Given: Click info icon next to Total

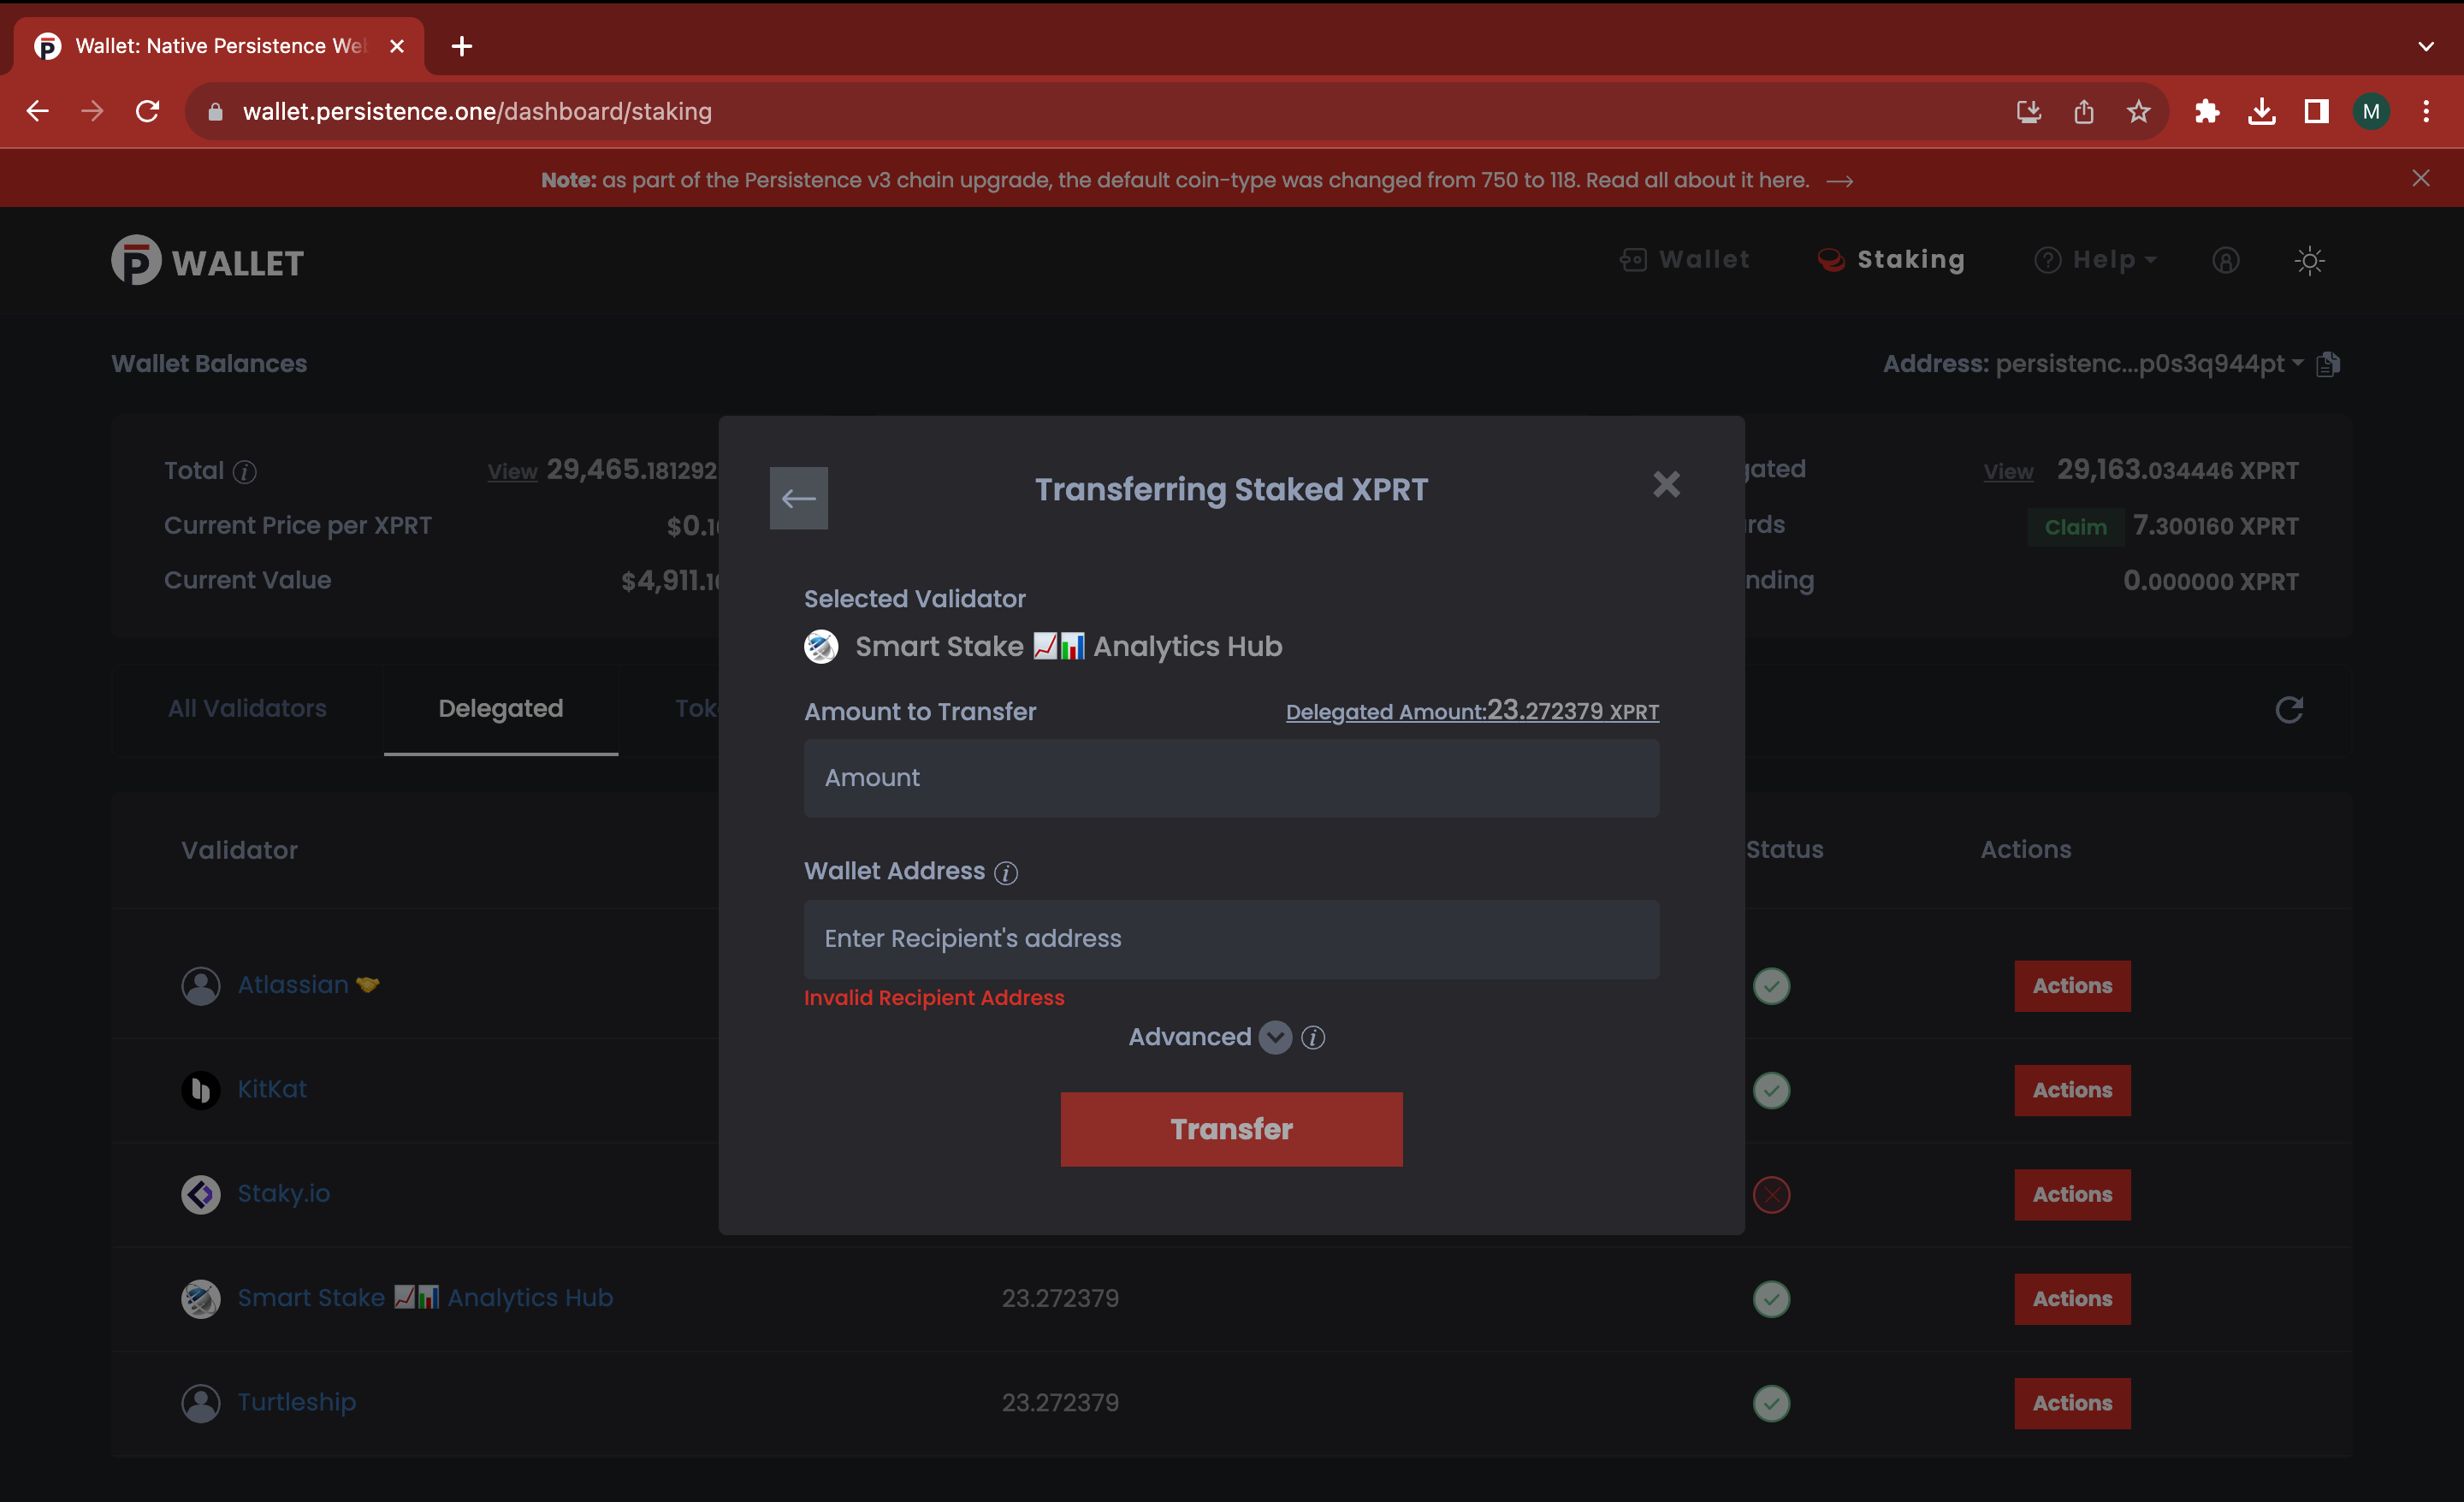Looking at the screenshot, I should coord(245,472).
